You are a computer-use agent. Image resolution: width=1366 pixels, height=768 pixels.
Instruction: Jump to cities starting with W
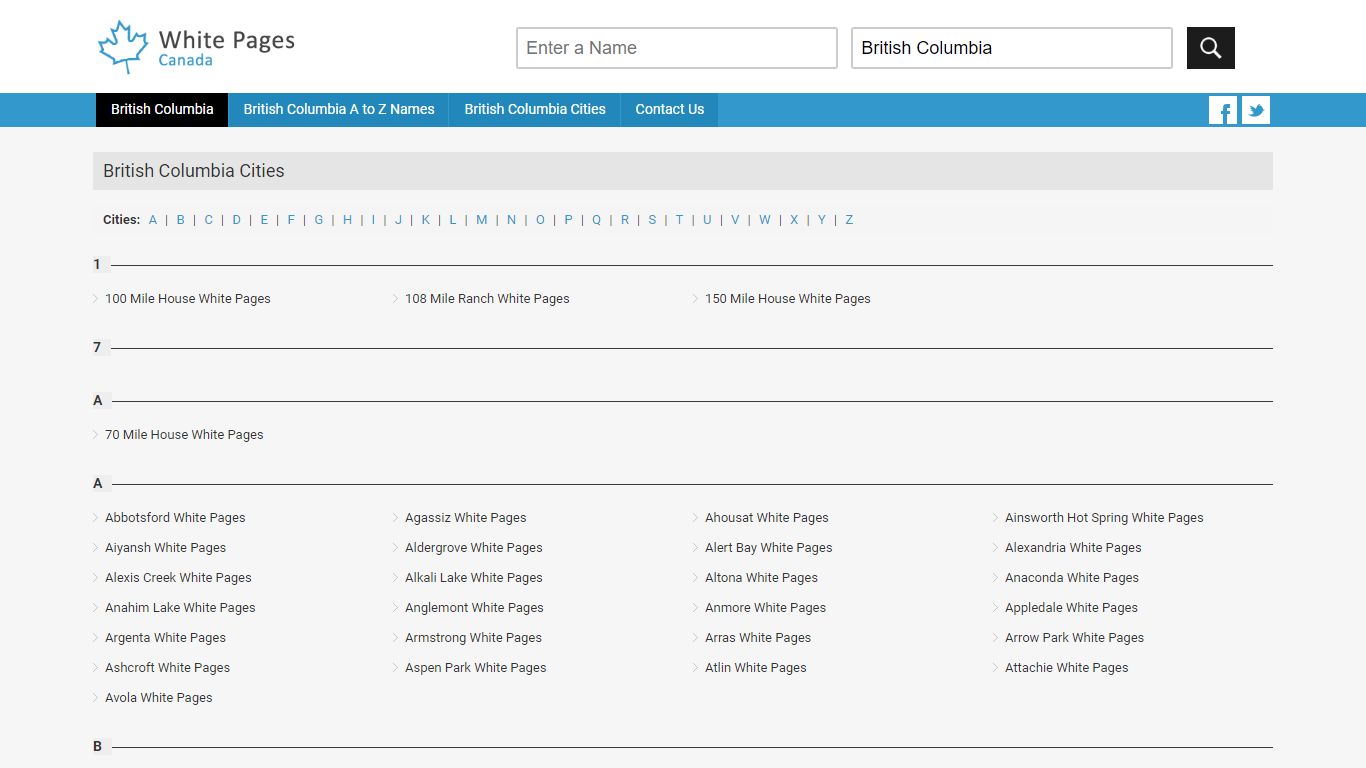point(764,220)
